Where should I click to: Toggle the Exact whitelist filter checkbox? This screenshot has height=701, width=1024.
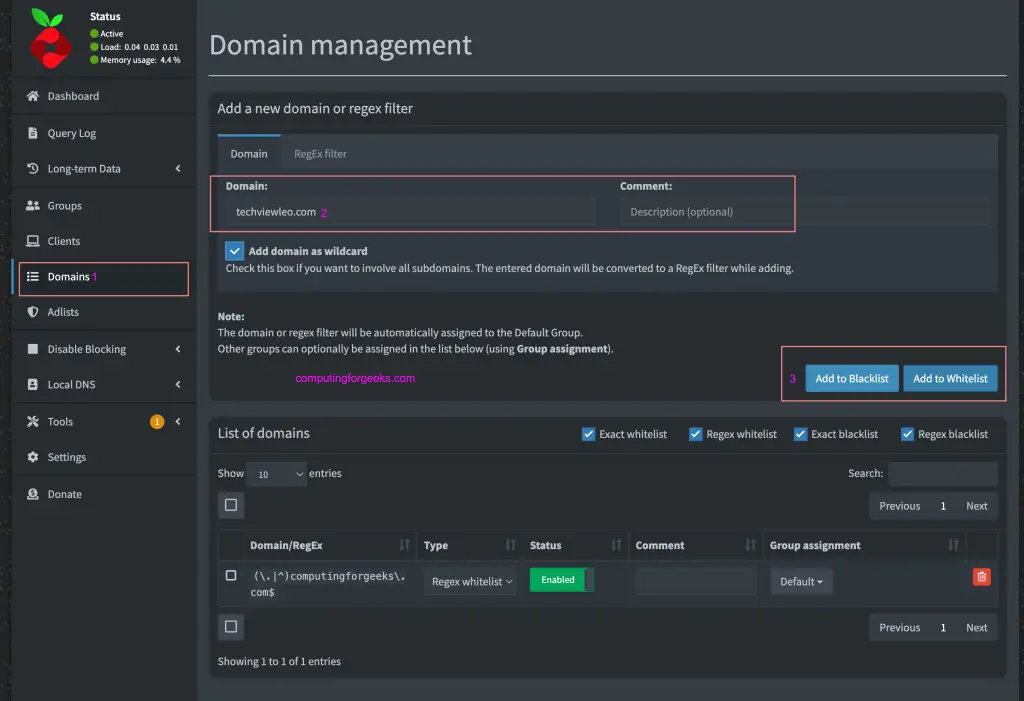[588, 434]
